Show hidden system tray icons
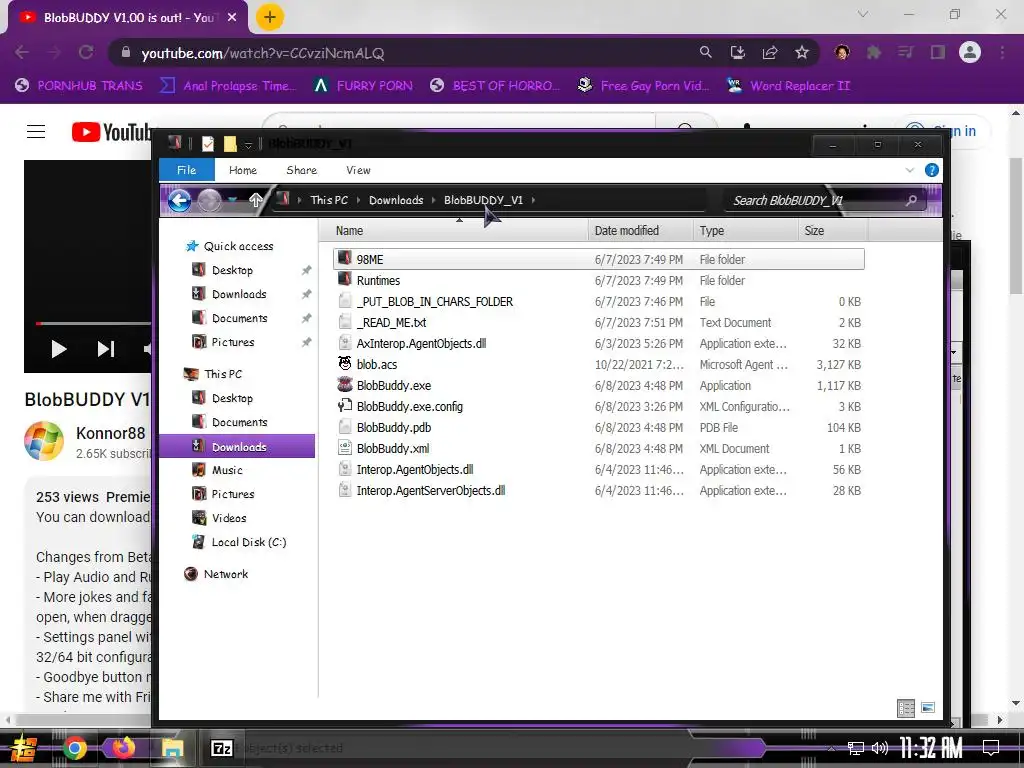The height and width of the screenshot is (768, 1024). 831,748
